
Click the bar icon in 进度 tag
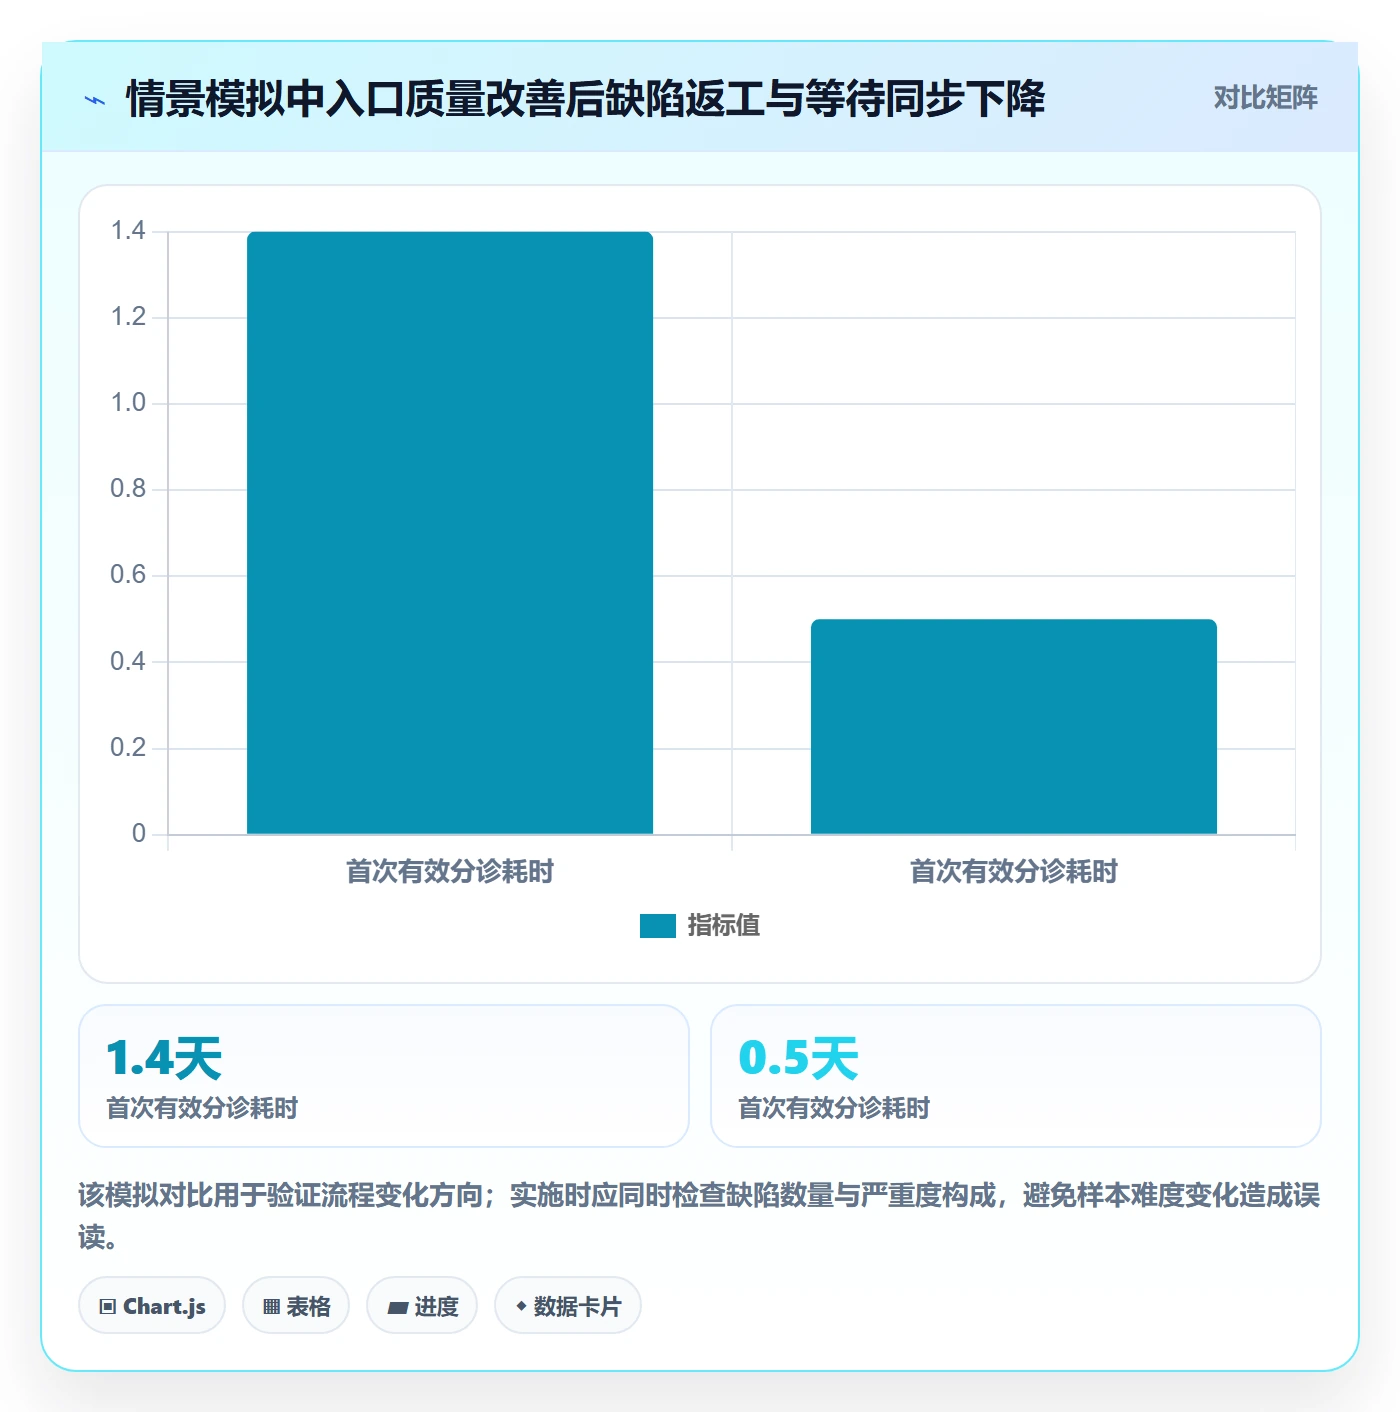397,1307
